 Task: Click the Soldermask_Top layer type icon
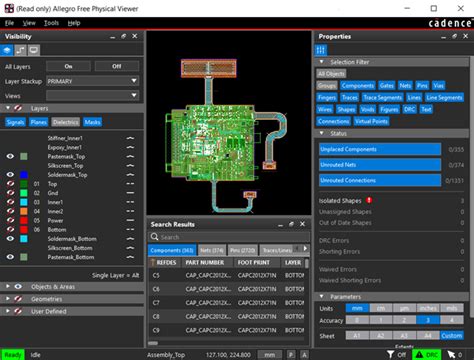click(x=130, y=175)
